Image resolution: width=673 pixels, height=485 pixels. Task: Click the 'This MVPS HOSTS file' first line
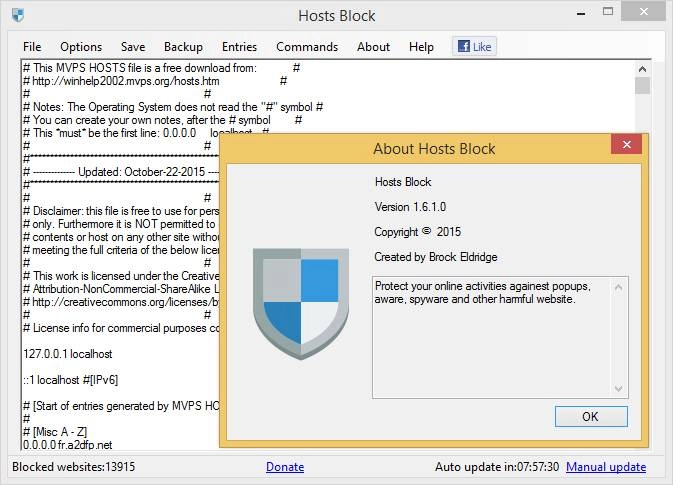click(140, 68)
